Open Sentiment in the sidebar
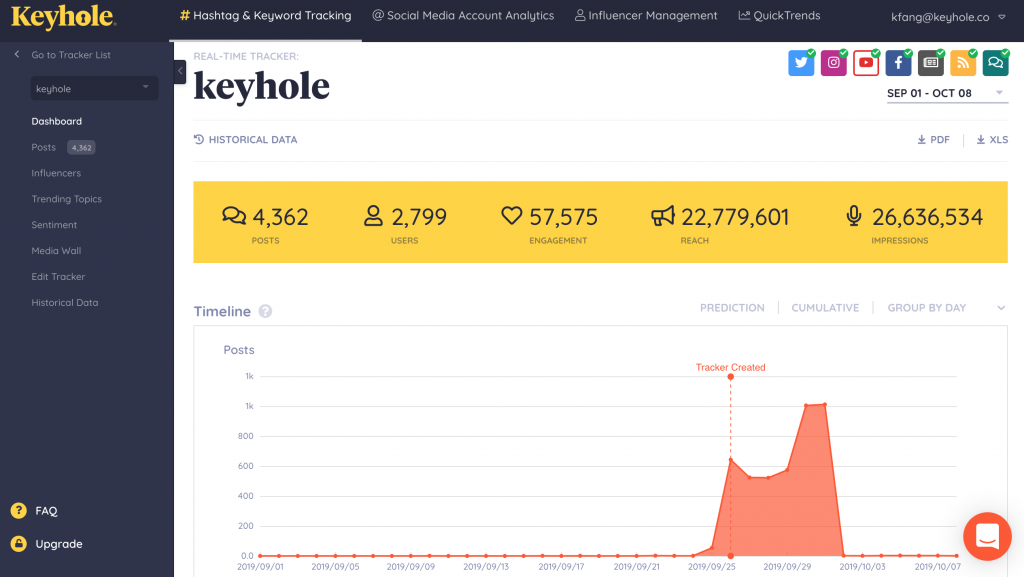 pos(54,225)
